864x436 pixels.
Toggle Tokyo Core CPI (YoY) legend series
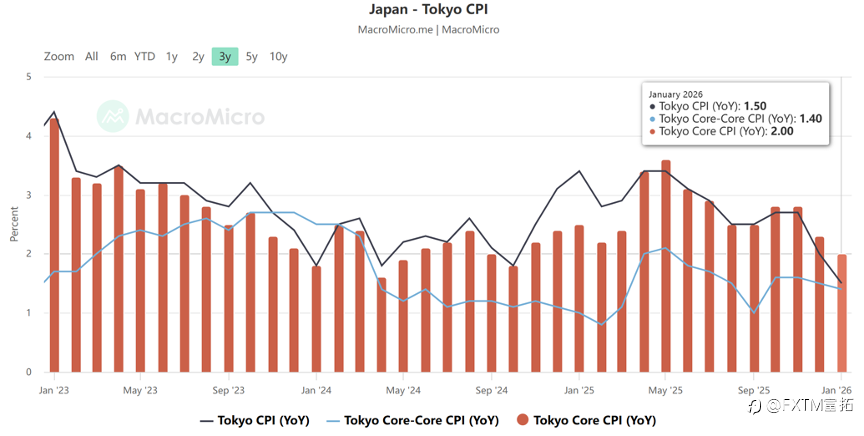pyautogui.click(x=595, y=421)
